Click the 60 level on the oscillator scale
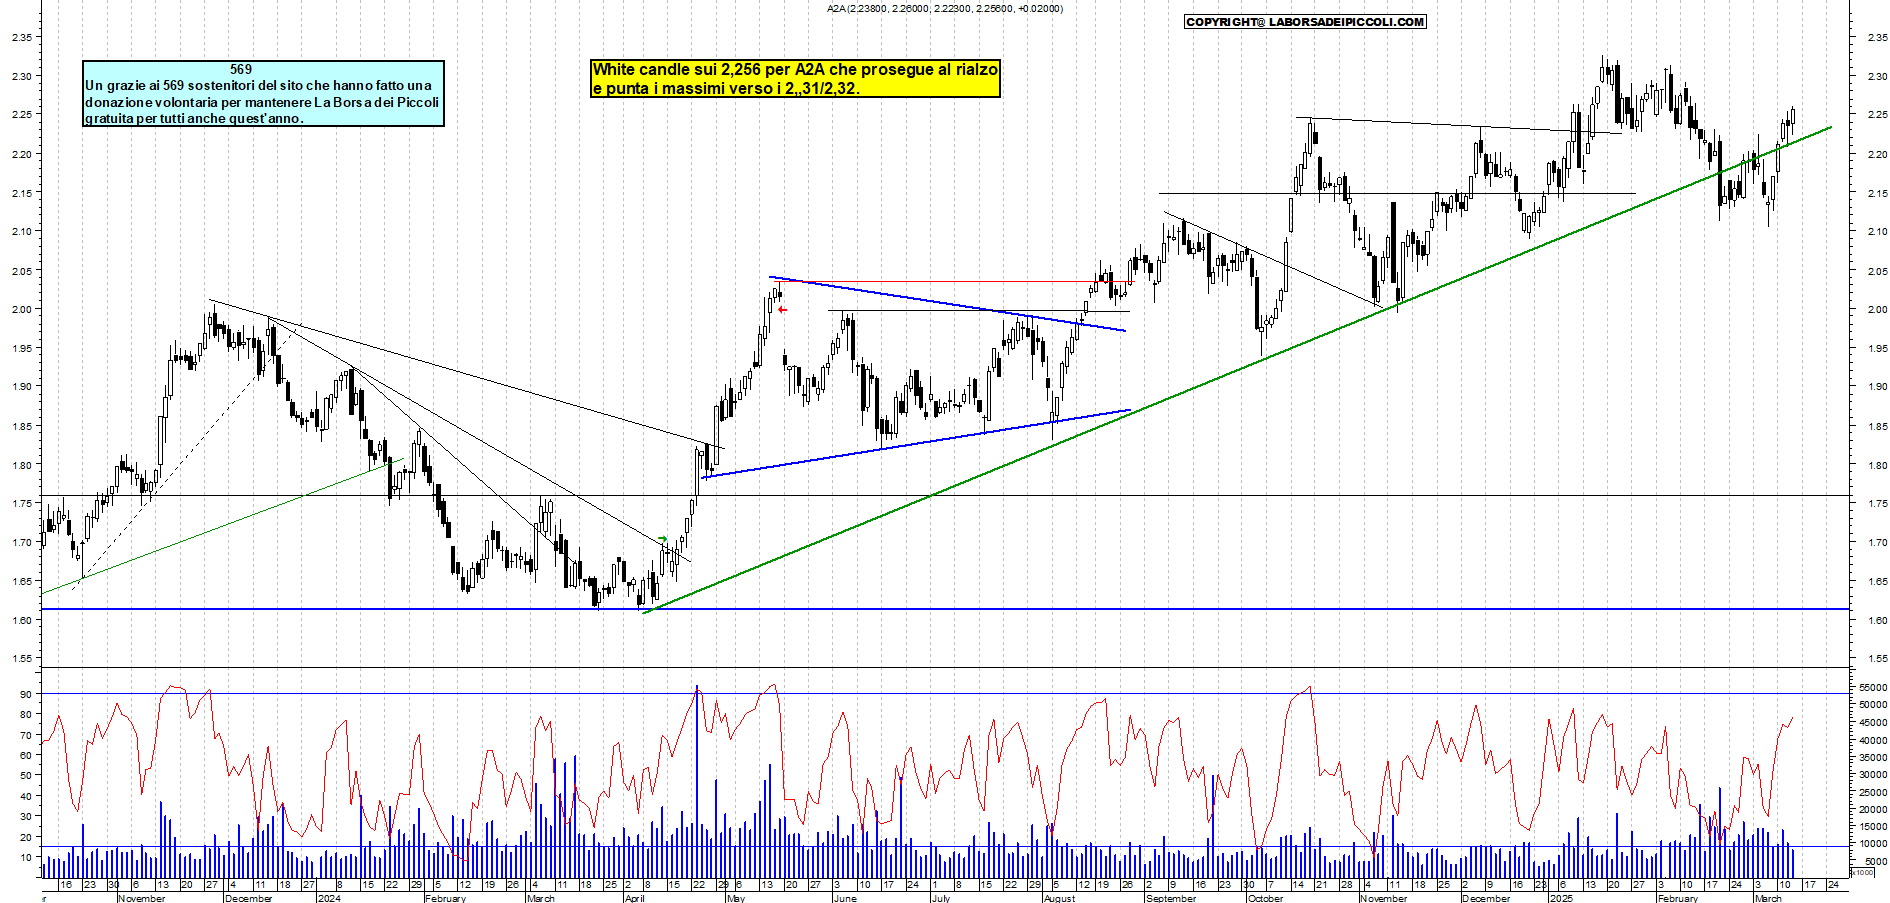The height and width of the screenshot is (903, 1890). pyautogui.click(x=25, y=755)
